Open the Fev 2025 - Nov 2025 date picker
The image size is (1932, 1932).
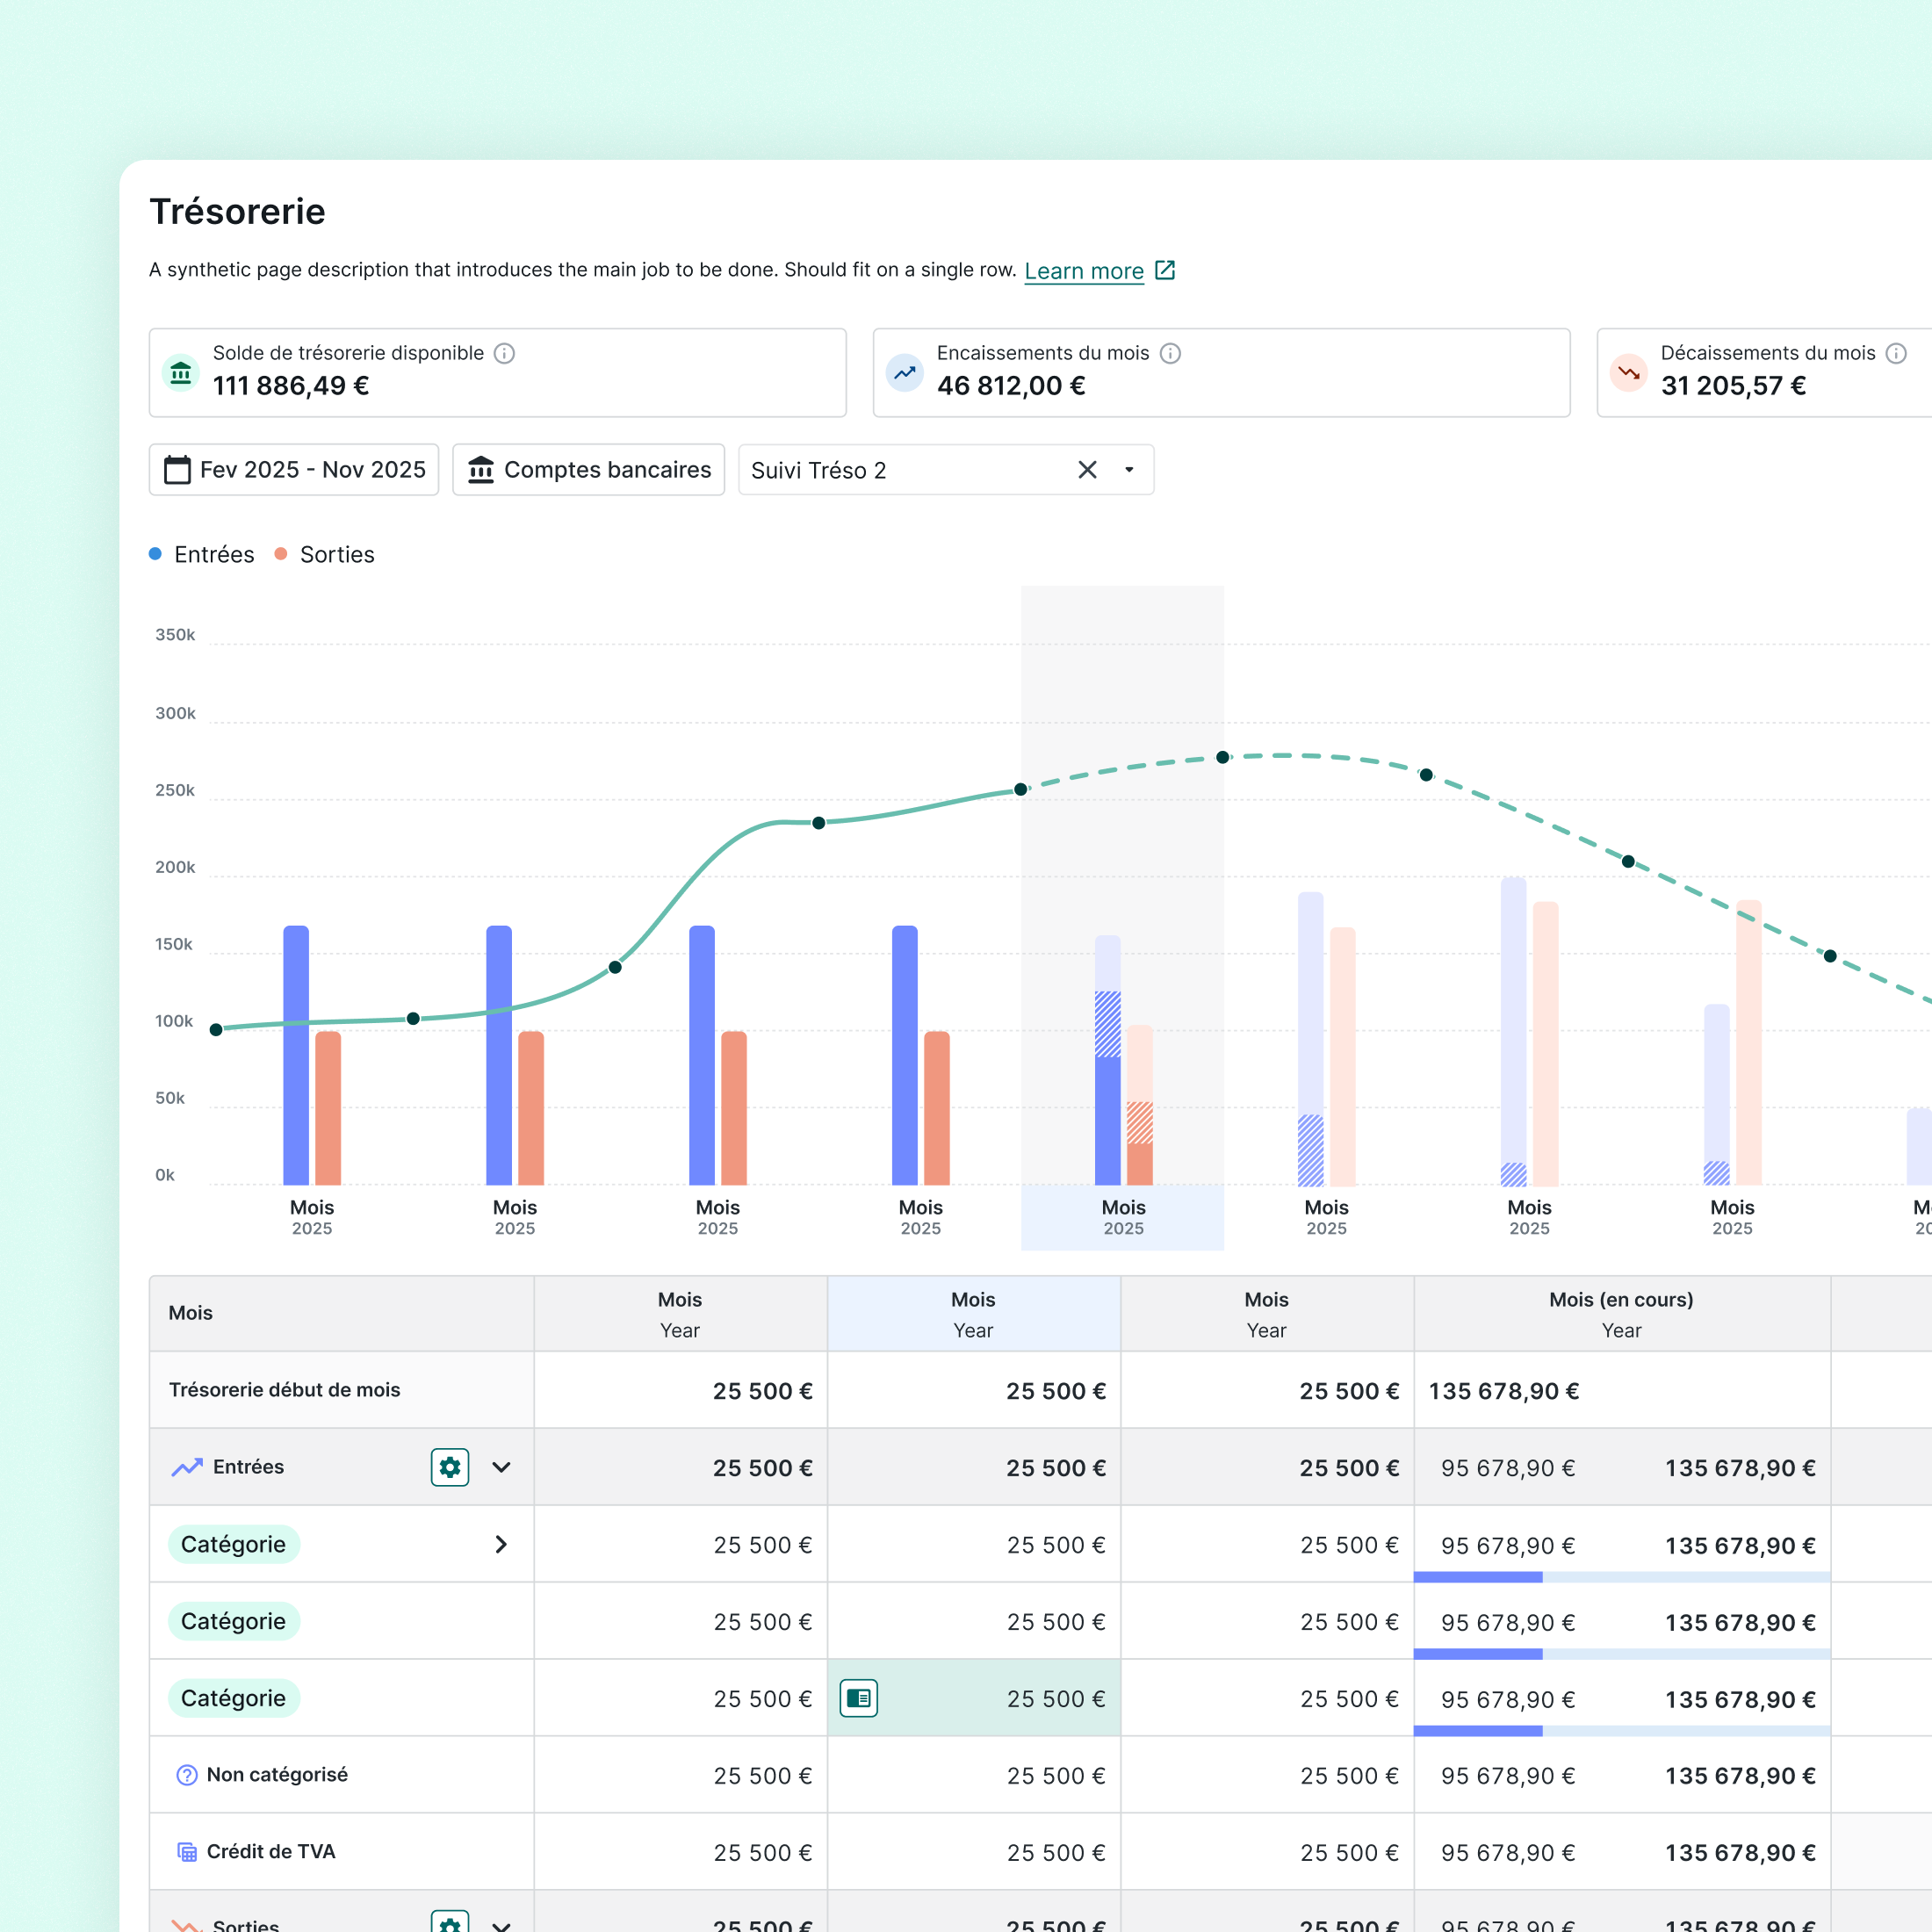pyautogui.click(x=294, y=470)
